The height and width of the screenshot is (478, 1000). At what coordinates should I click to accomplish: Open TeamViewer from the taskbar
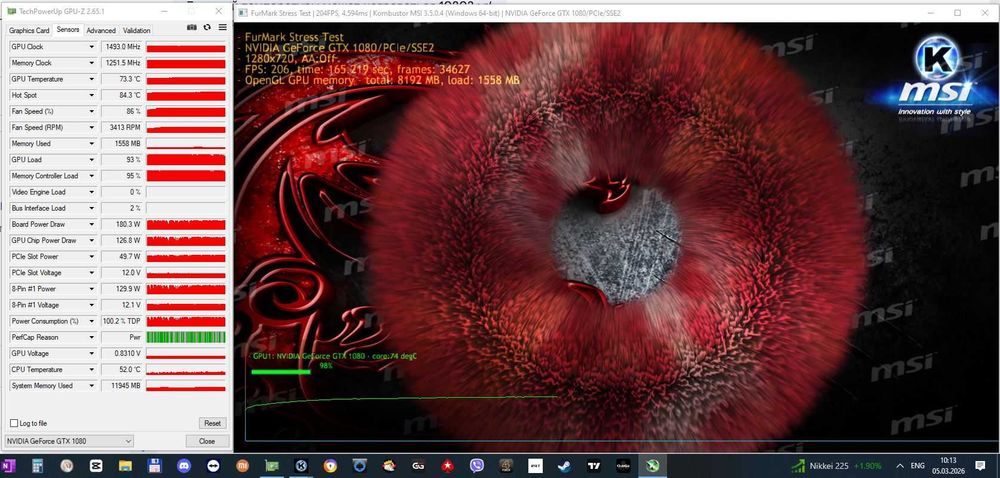click(x=213, y=466)
